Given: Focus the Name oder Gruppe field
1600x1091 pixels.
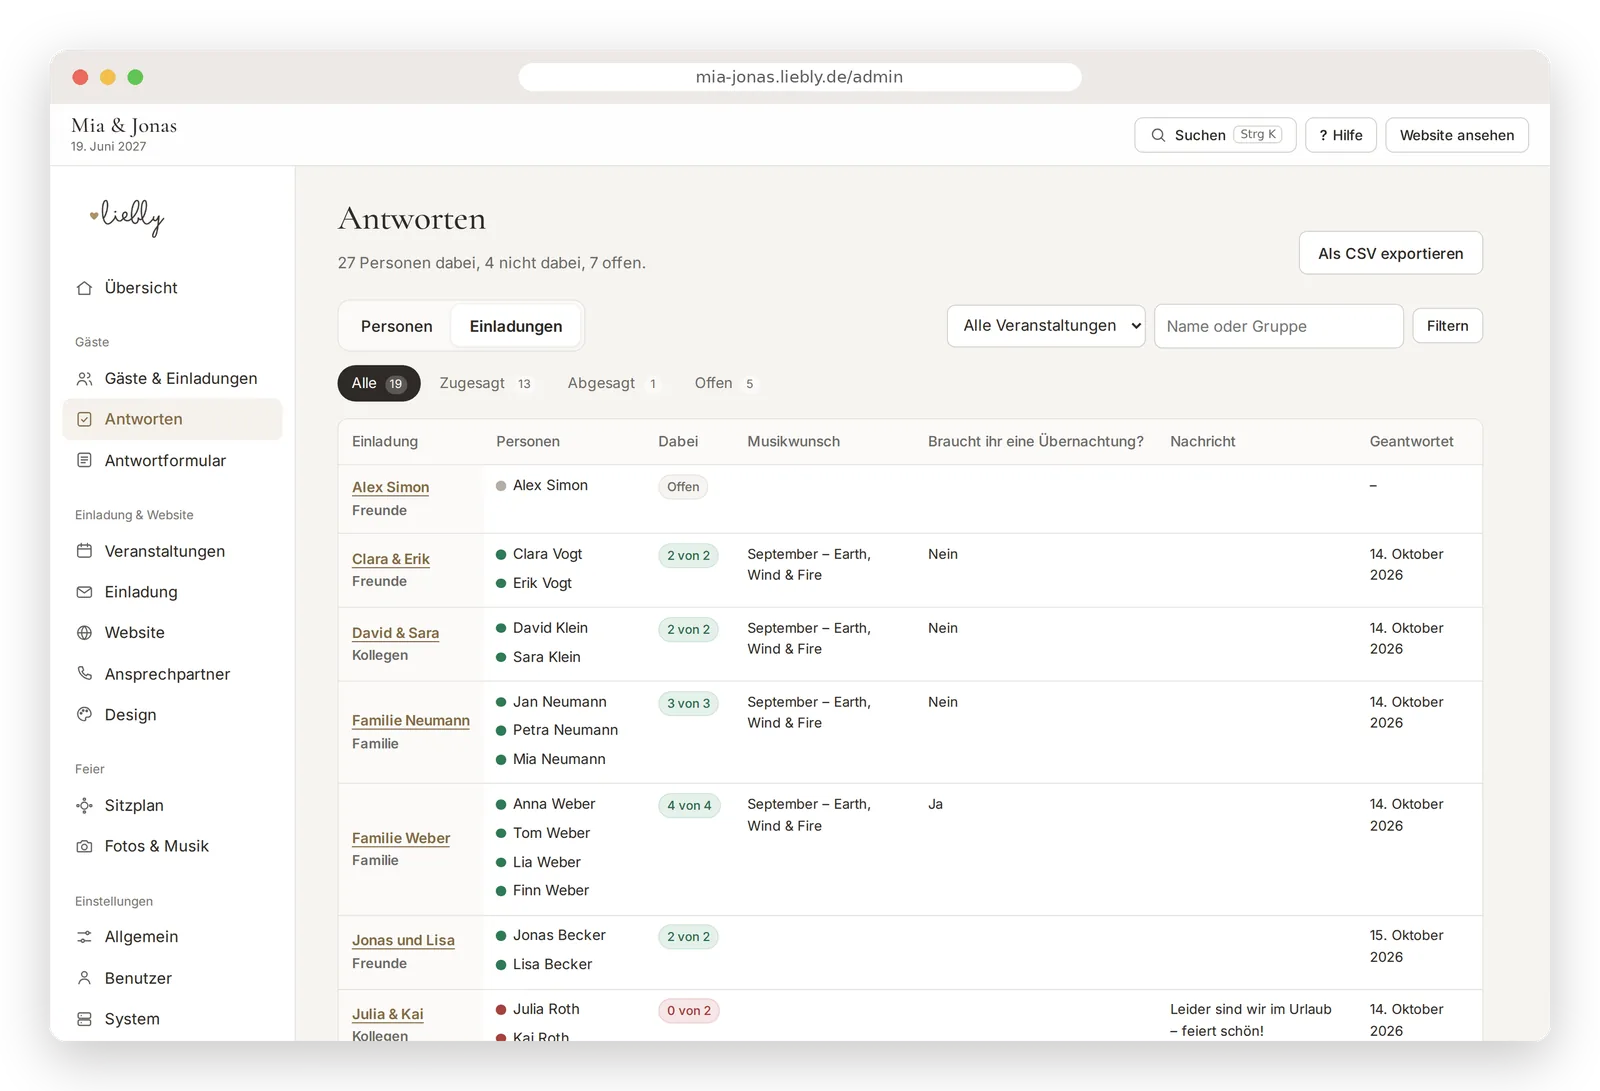Looking at the screenshot, I should tap(1279, 326).
